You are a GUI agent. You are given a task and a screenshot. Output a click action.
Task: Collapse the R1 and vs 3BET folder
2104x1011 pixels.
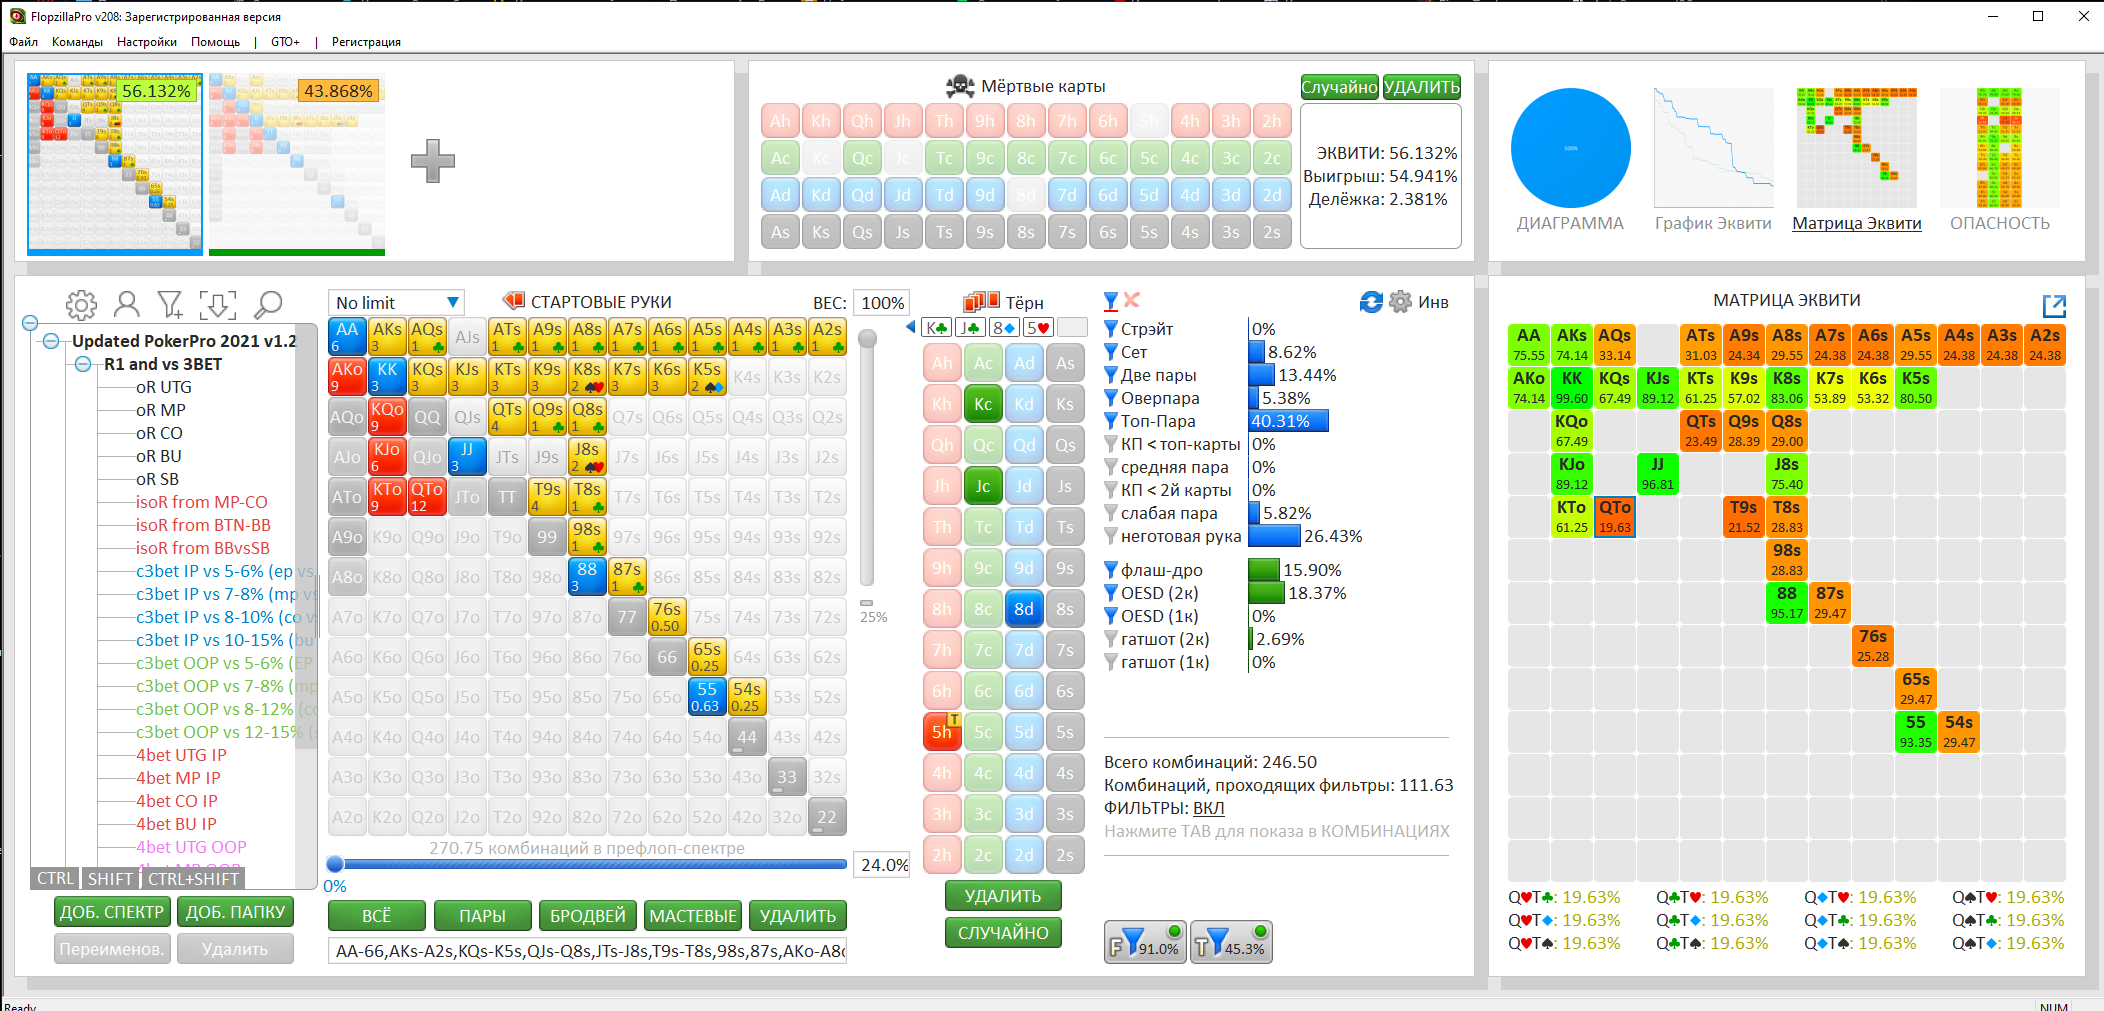click(83, 364)
